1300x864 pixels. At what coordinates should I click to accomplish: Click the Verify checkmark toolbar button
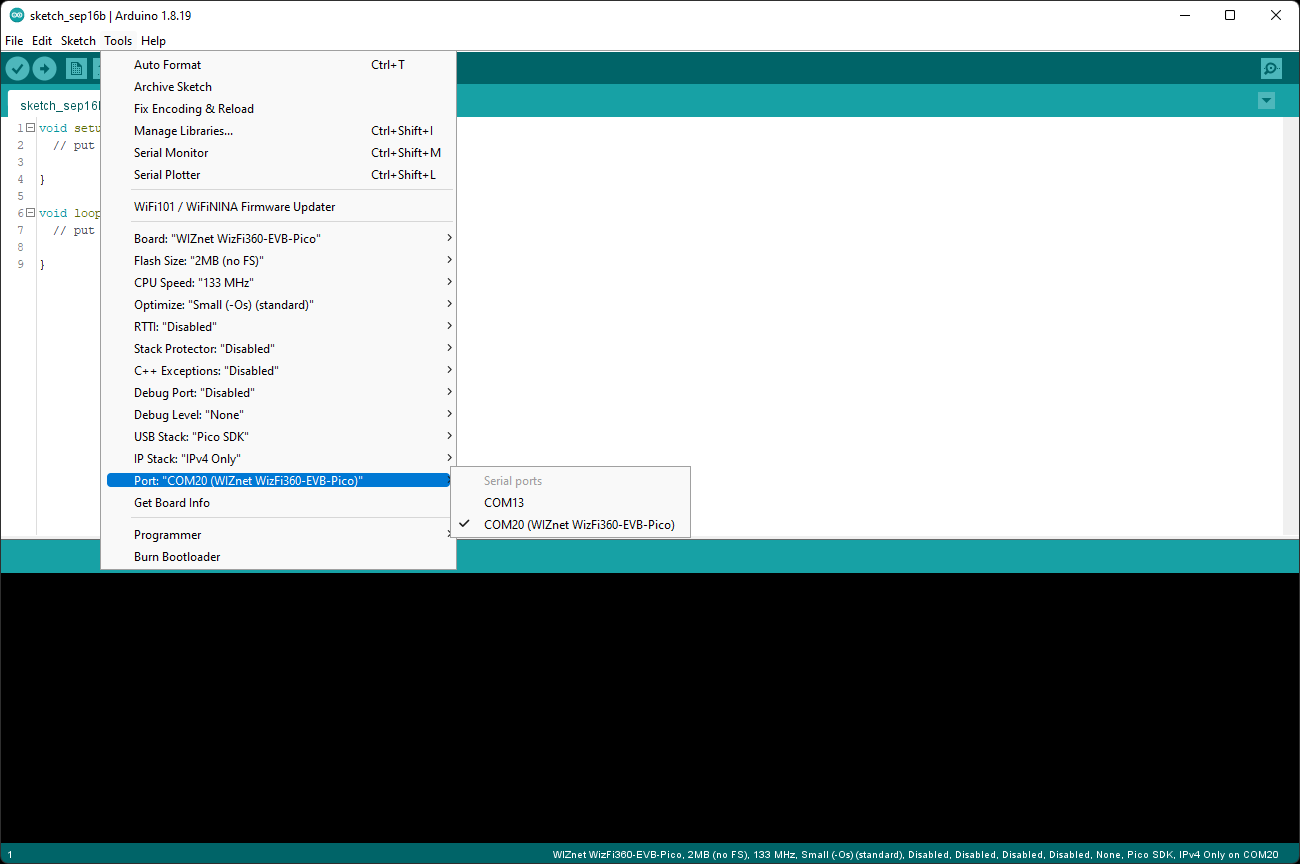point(17,68)
